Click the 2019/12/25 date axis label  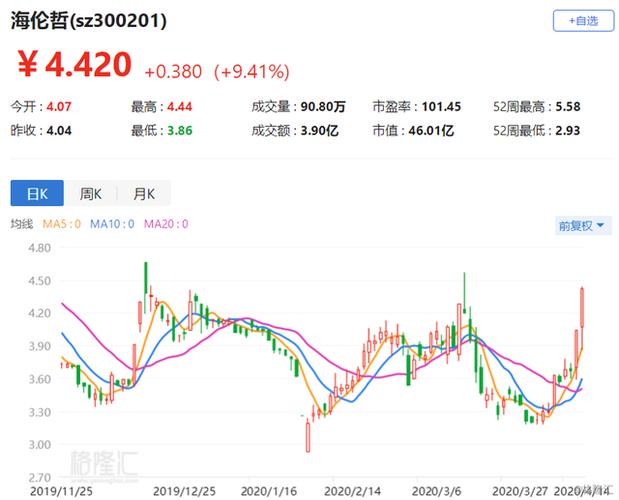pyautogui.click(x=184, y=491)
